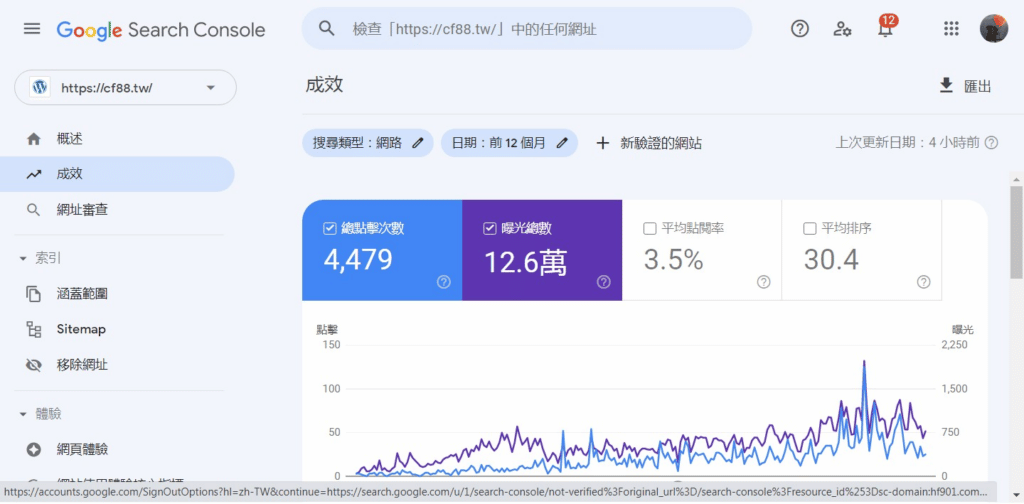The image size is (1024, 504).
Task: Open the help question mark icon
Action: pos(799,29)
